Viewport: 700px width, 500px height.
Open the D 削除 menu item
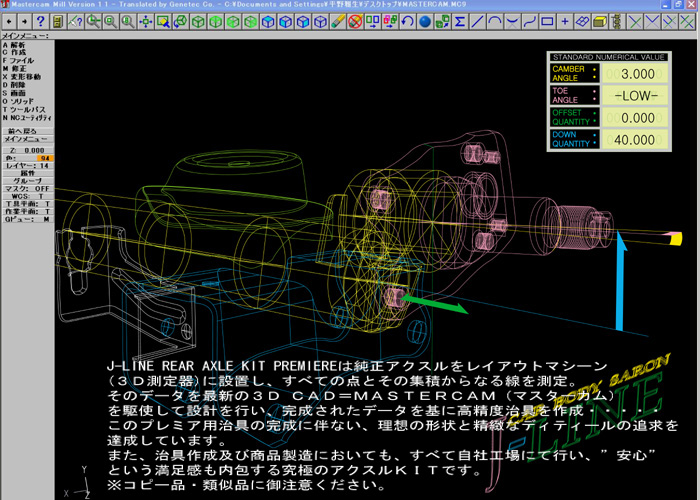pos(14,85)
